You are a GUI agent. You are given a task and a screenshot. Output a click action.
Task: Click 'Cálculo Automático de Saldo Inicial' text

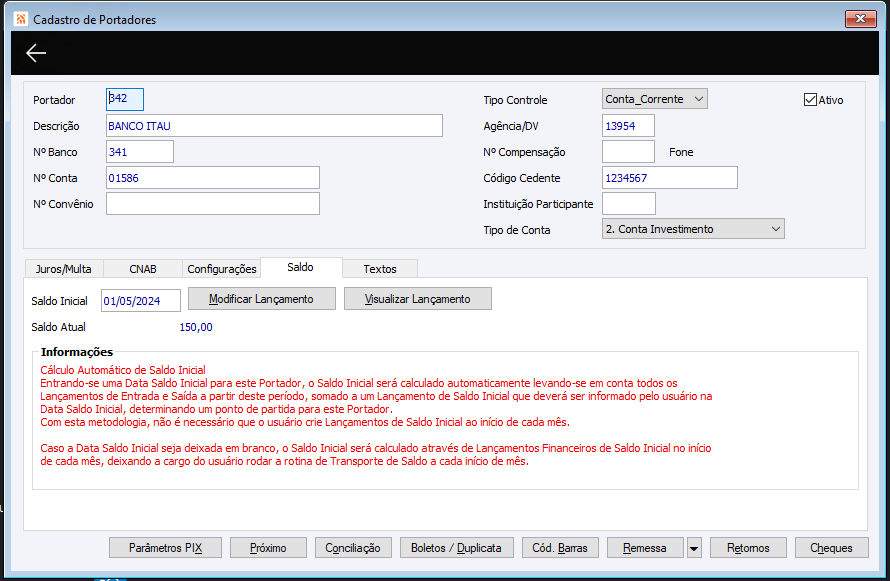tap(123, 370)
